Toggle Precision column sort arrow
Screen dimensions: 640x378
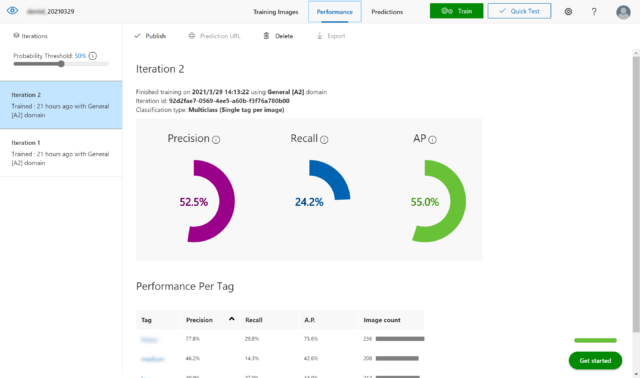click(231, 319)
